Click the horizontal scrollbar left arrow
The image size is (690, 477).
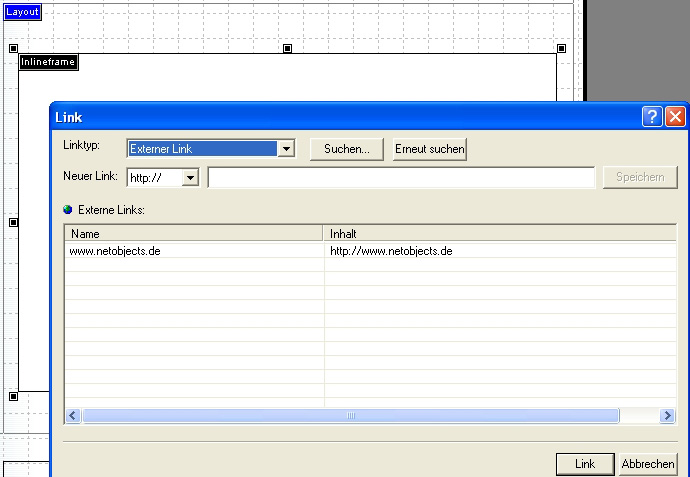(x=73, y=415)
